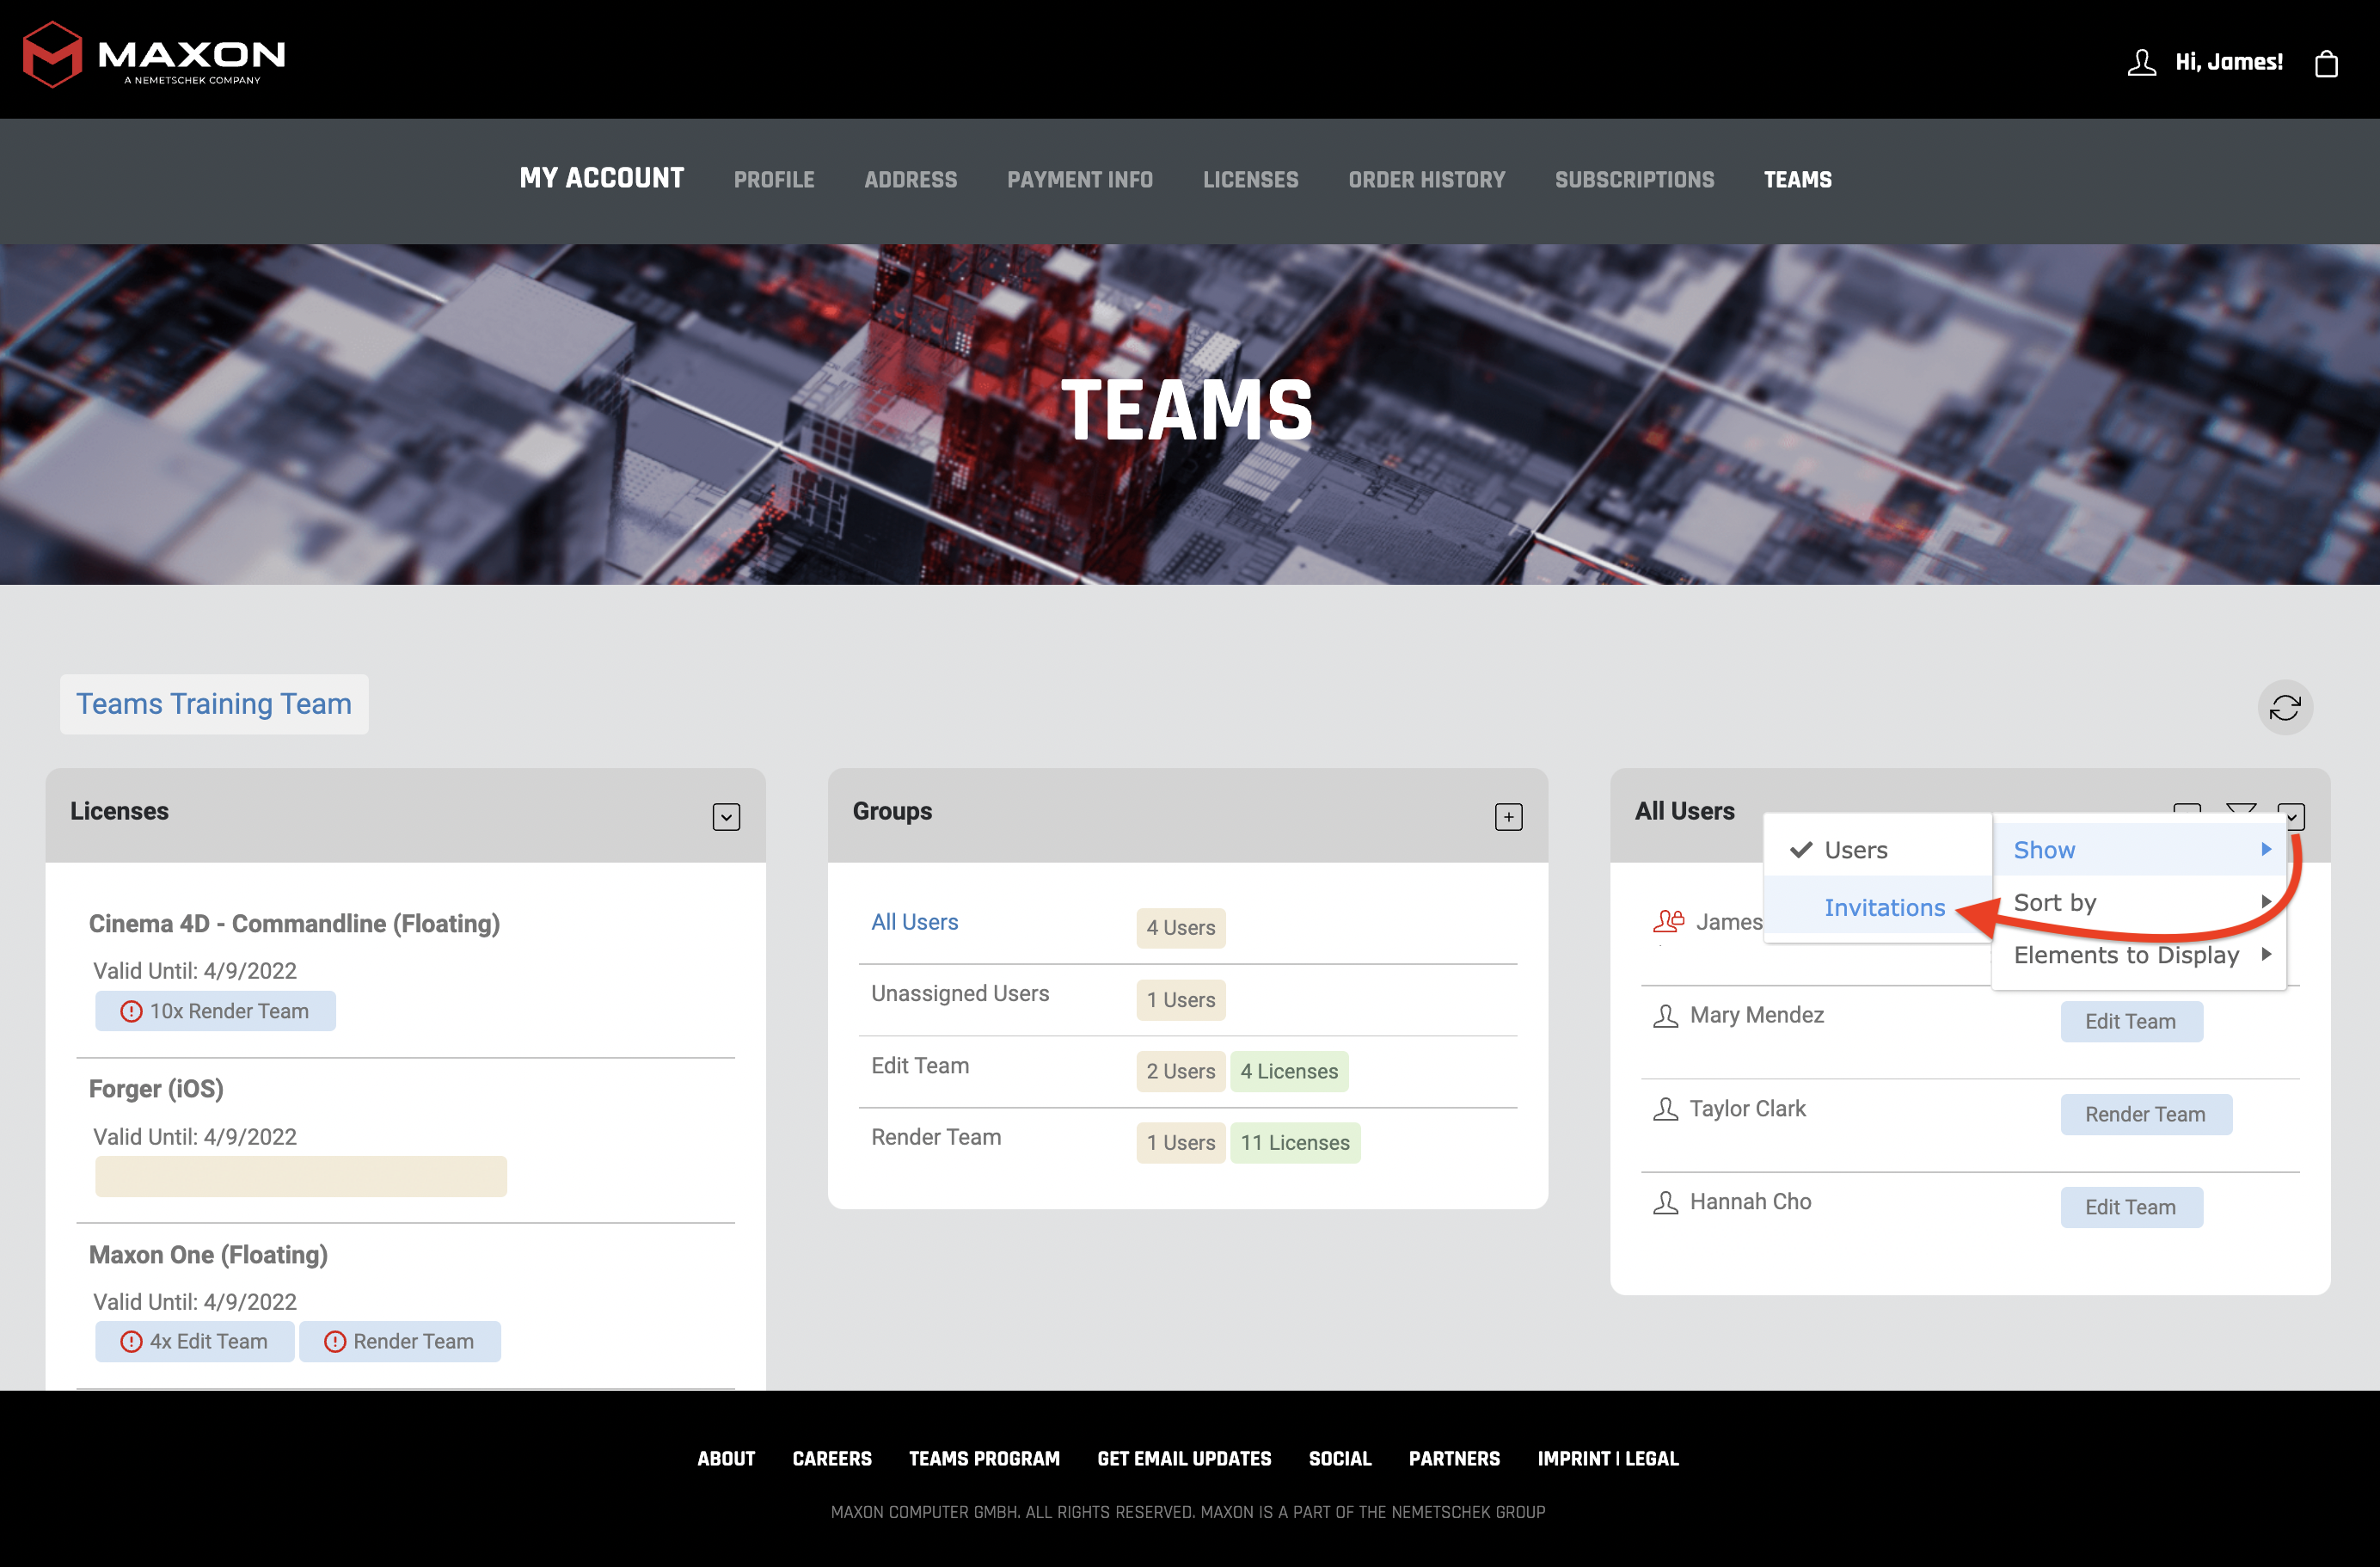The height and width of the screenshot is (1567, 2380).
Task: Click the 4 Users badge
Action: coord(1180,928)
